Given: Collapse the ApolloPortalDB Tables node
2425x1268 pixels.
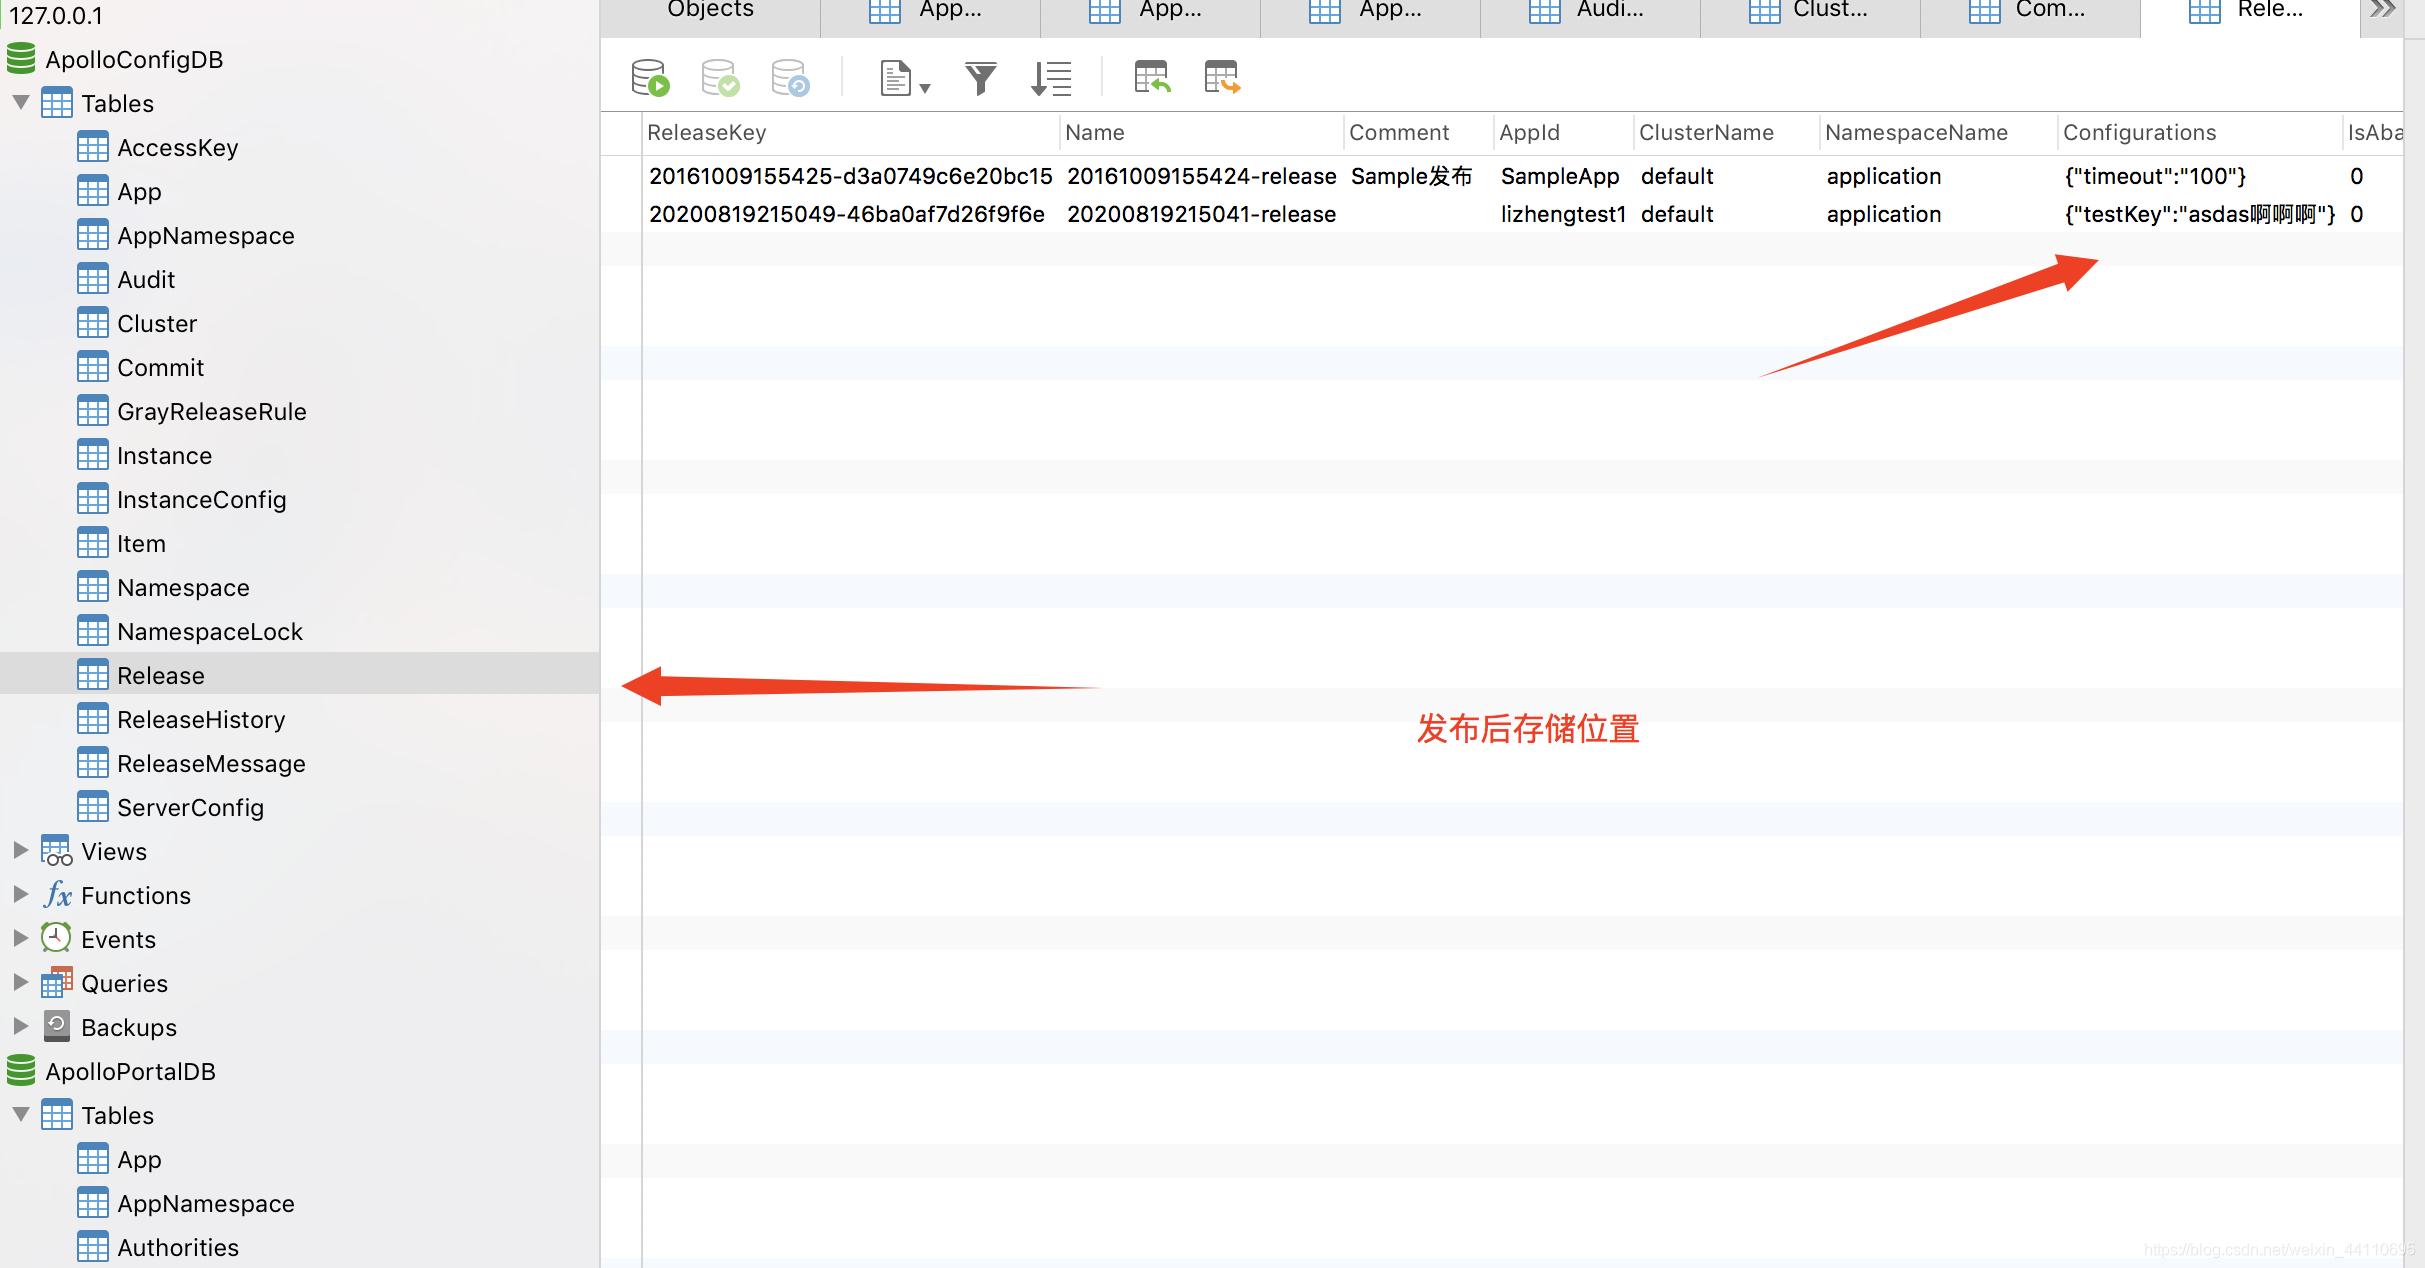Looking at the screenshot, I should click(x=20, y=1114).
